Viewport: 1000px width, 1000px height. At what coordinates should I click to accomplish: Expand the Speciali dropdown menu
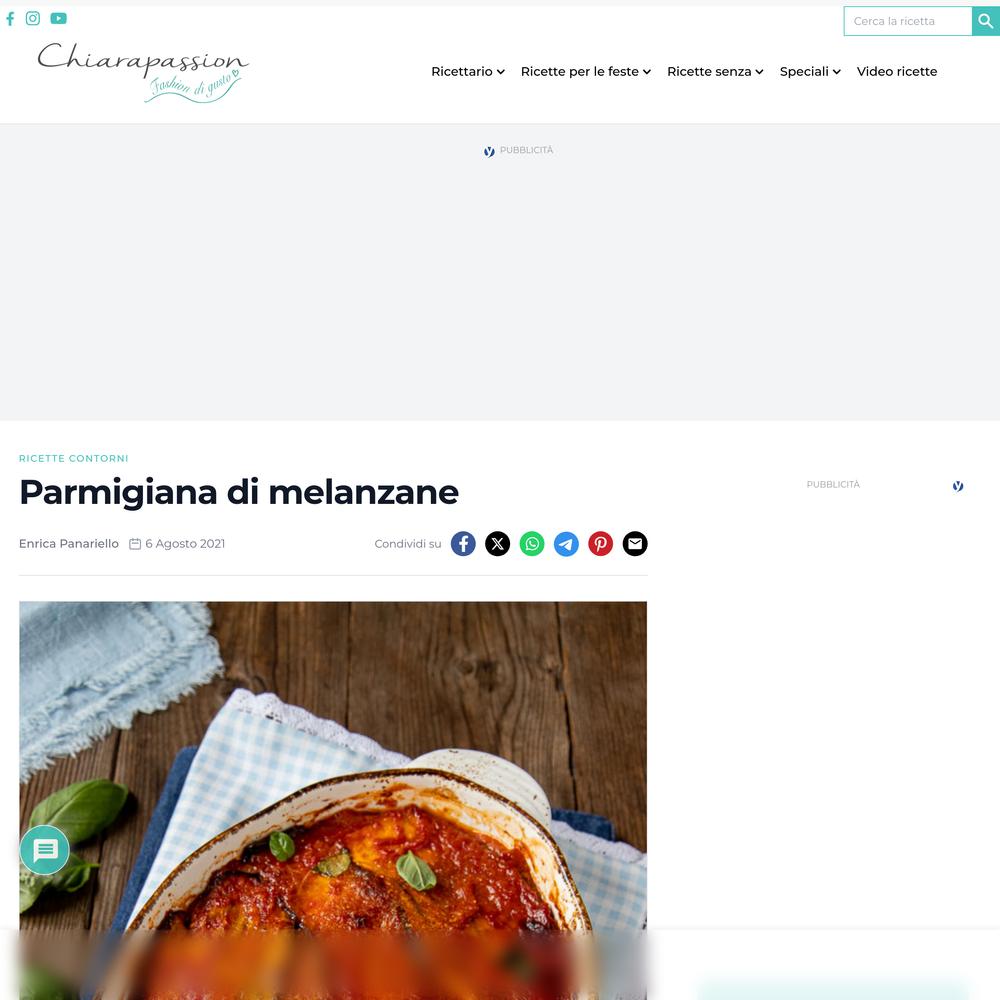click(810, 71)
